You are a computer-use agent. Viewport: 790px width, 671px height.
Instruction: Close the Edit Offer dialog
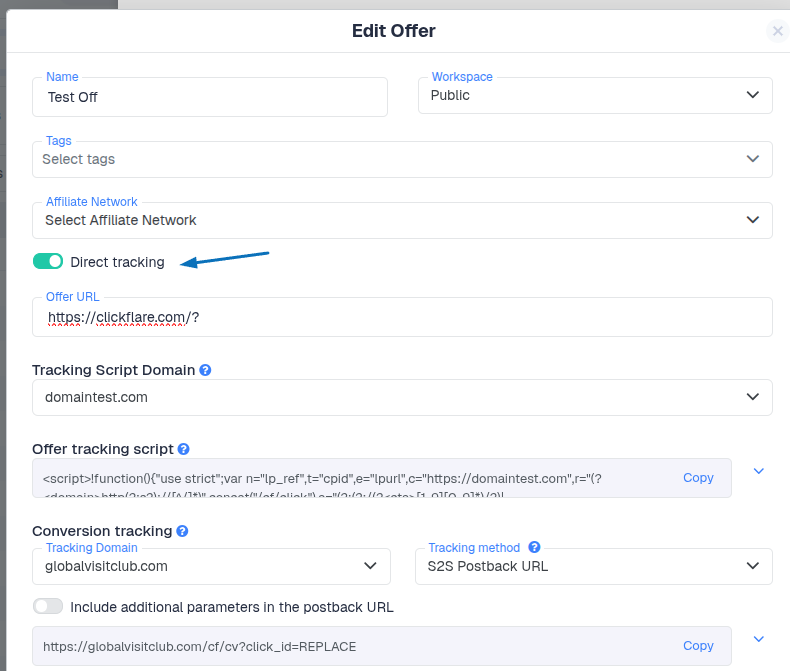(778, 31)
